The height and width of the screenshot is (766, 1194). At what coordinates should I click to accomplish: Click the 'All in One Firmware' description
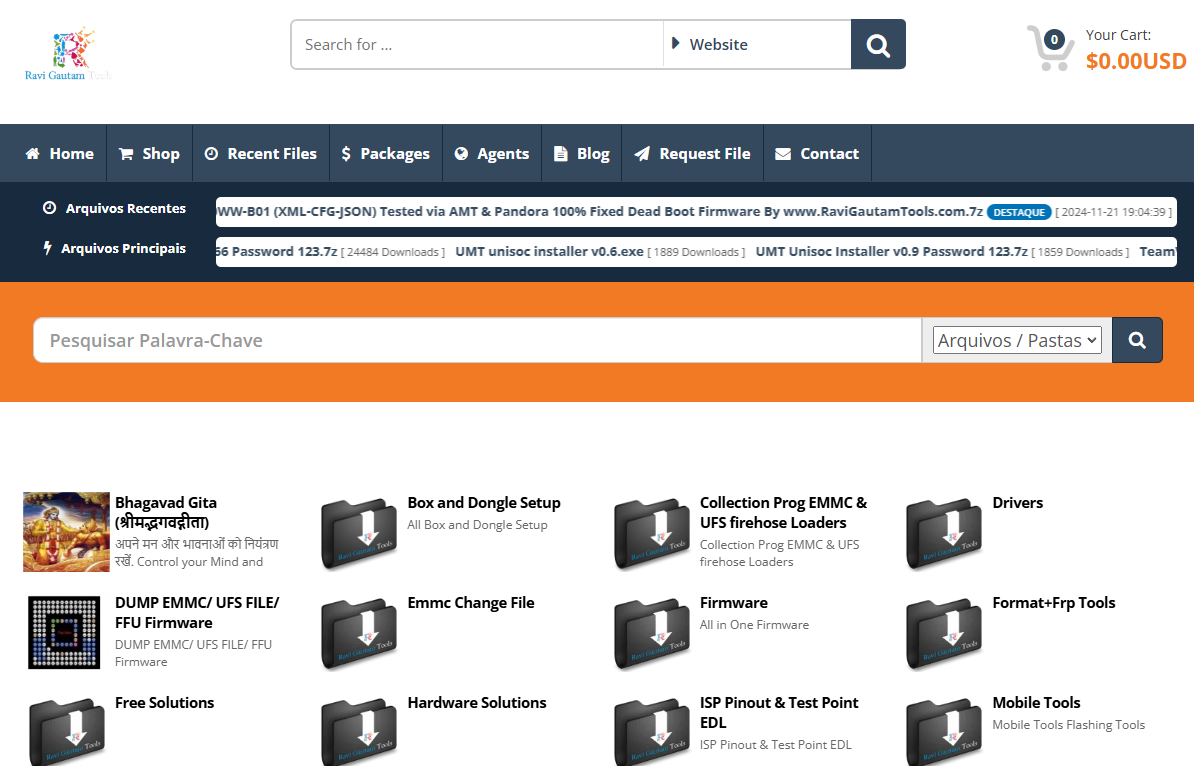[755, 624]
